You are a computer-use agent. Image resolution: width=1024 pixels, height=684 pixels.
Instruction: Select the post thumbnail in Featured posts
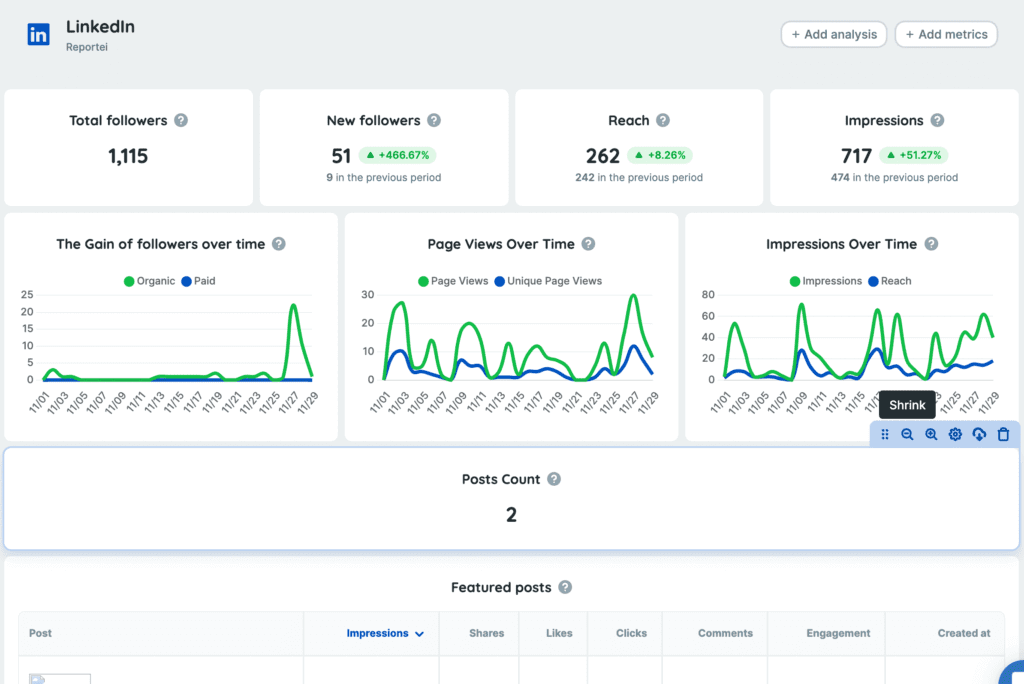(x=59, y=678)
